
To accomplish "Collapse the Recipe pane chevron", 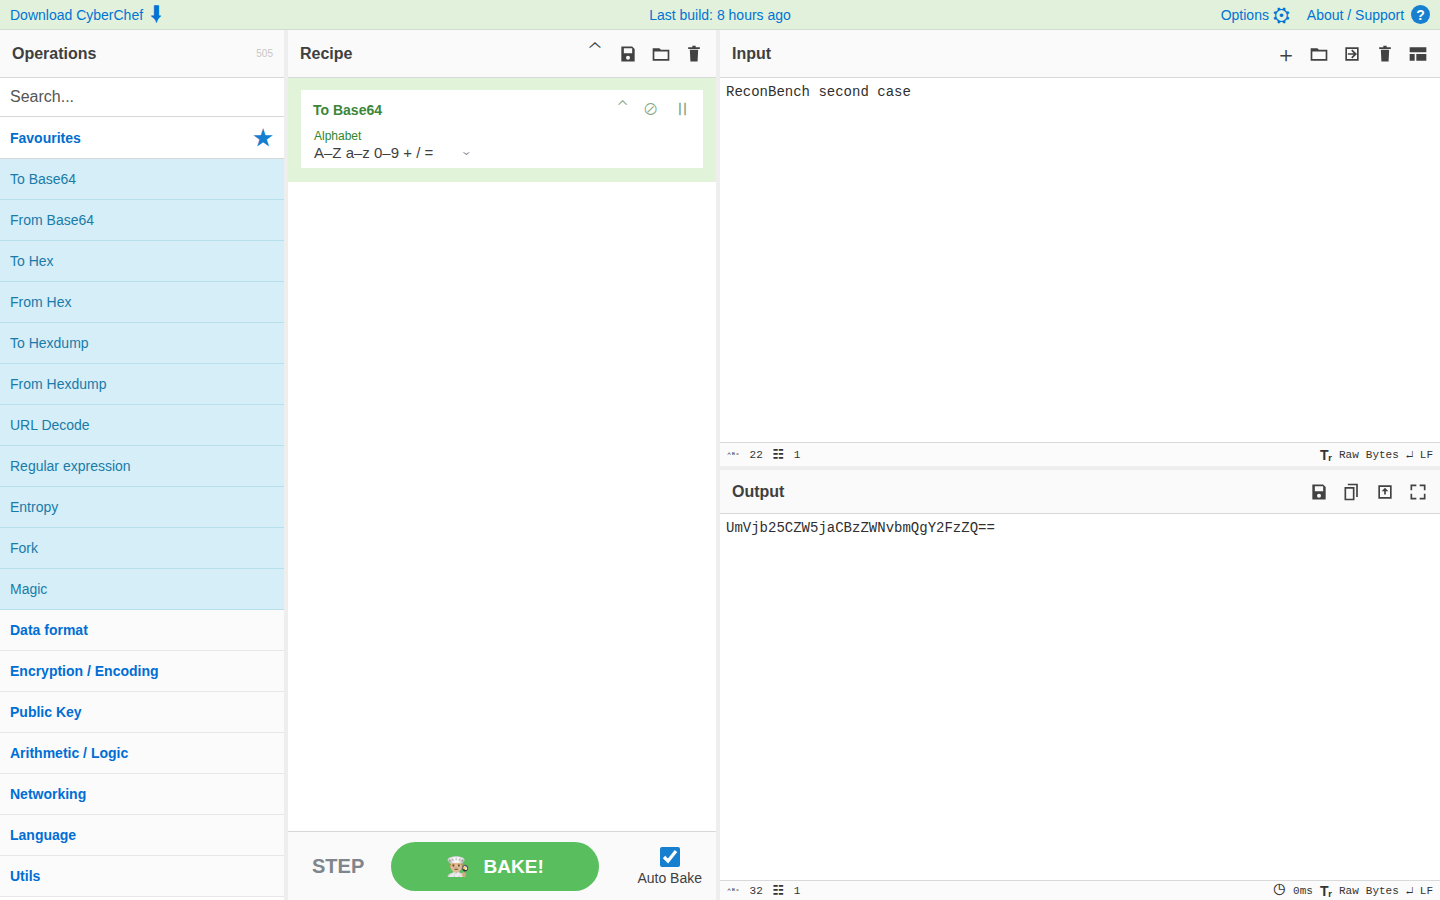I will (595, 46).
